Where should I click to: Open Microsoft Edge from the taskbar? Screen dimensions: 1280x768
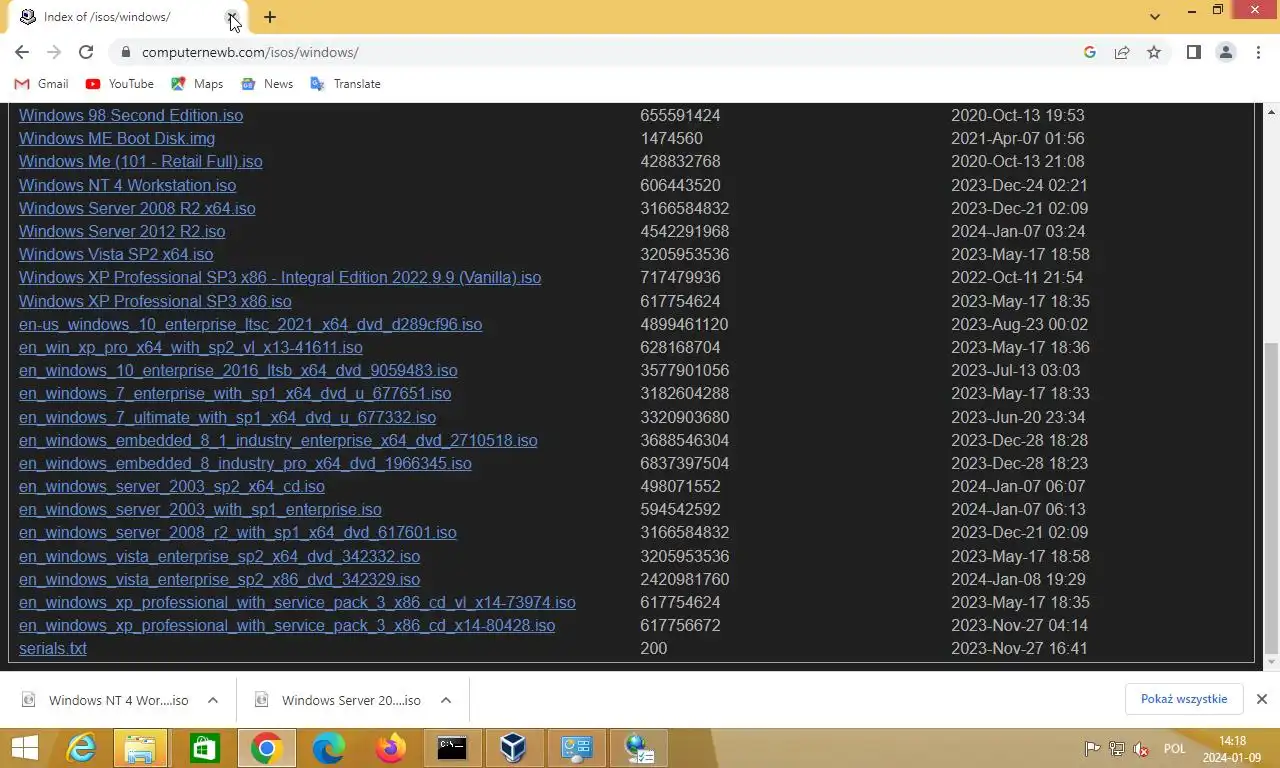tap(328, 748)
